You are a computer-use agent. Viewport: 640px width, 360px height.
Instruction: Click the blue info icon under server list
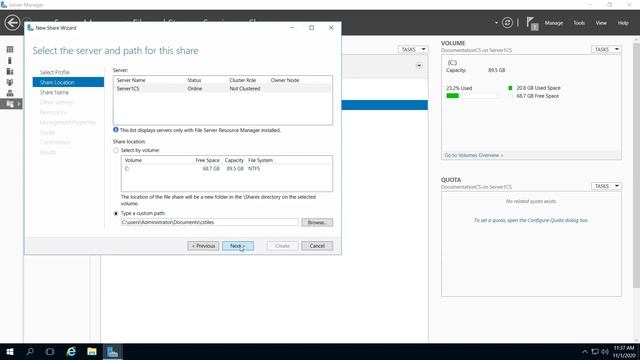(x=116, y=130)
